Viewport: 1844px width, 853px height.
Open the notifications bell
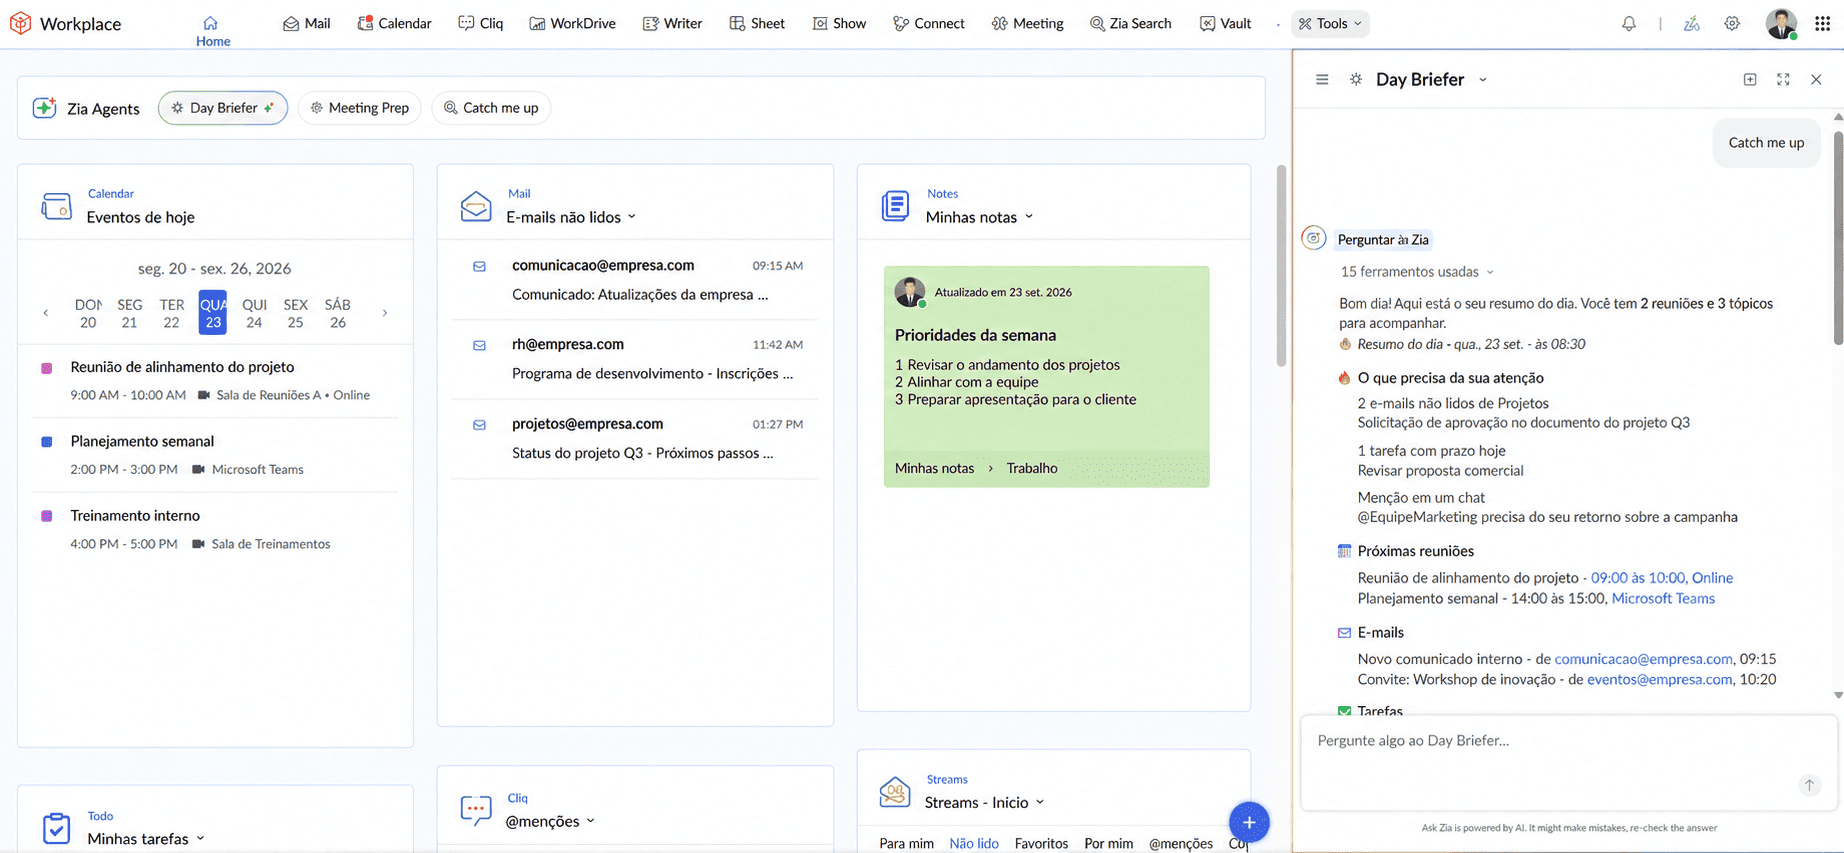point(1629,23)
